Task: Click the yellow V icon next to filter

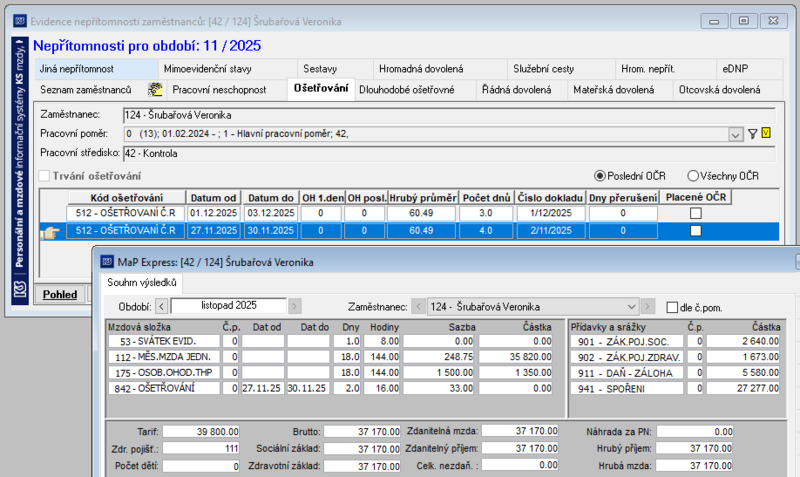Action: [x=766, y=133]
